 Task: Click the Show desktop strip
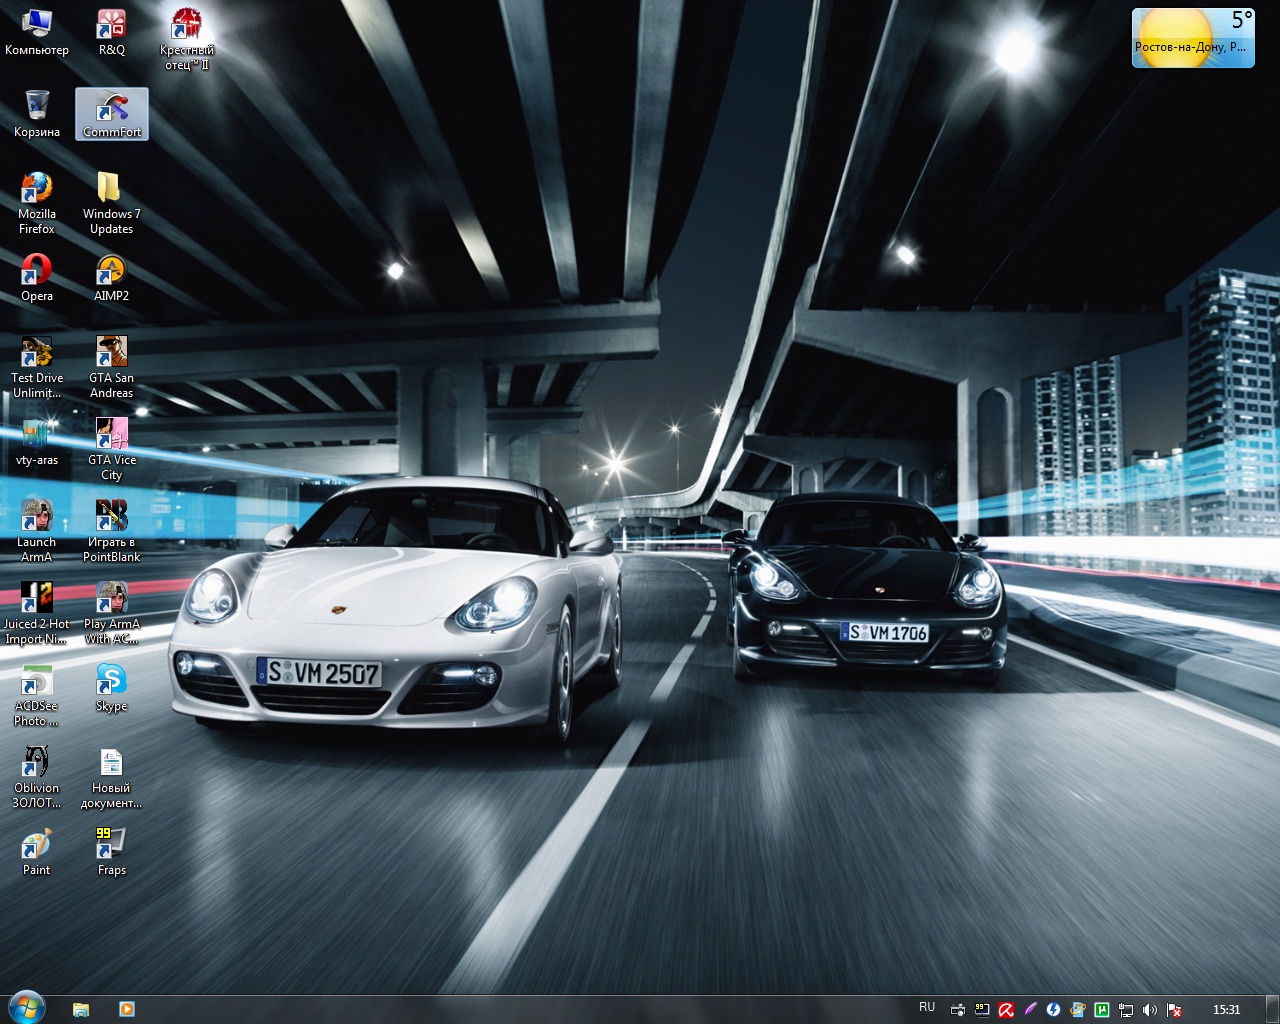[1272, 1009]
